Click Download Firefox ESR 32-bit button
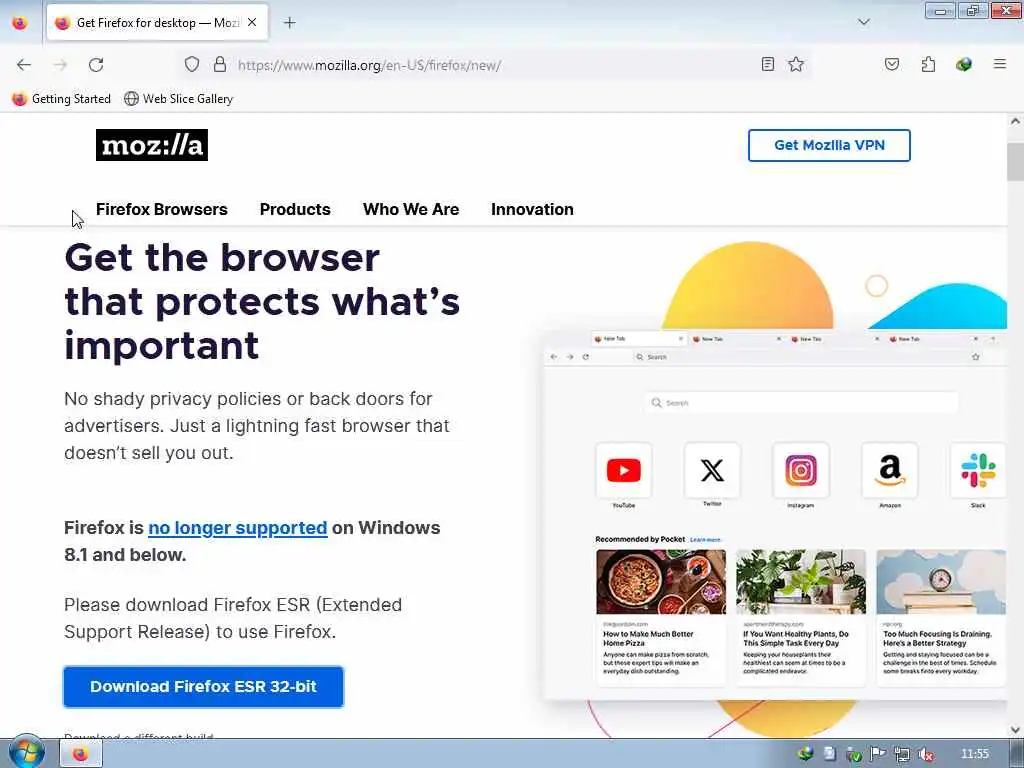This screenshot has width=1024, height=768. 203,686
